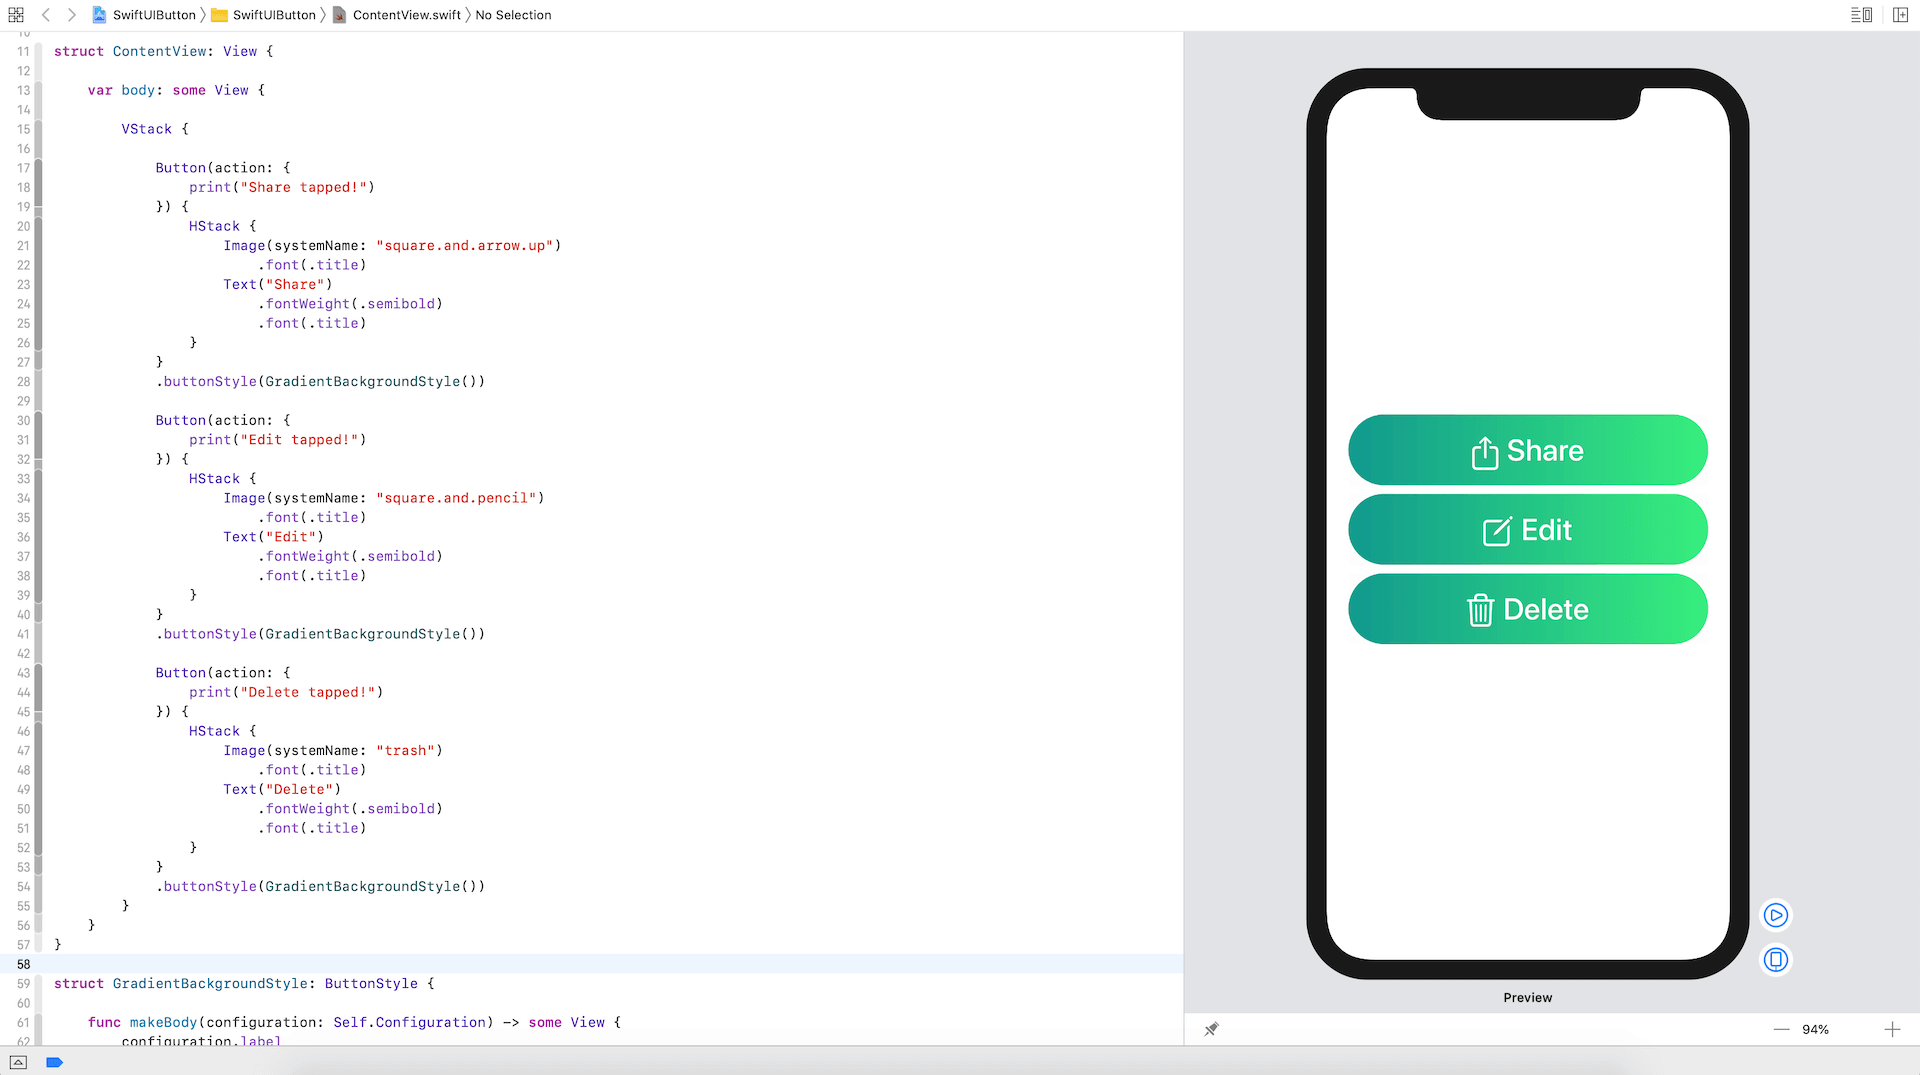Open SwiftUIButton project breadcrumb
This screenshot has width=1920, height=1075.
(144, 15)
